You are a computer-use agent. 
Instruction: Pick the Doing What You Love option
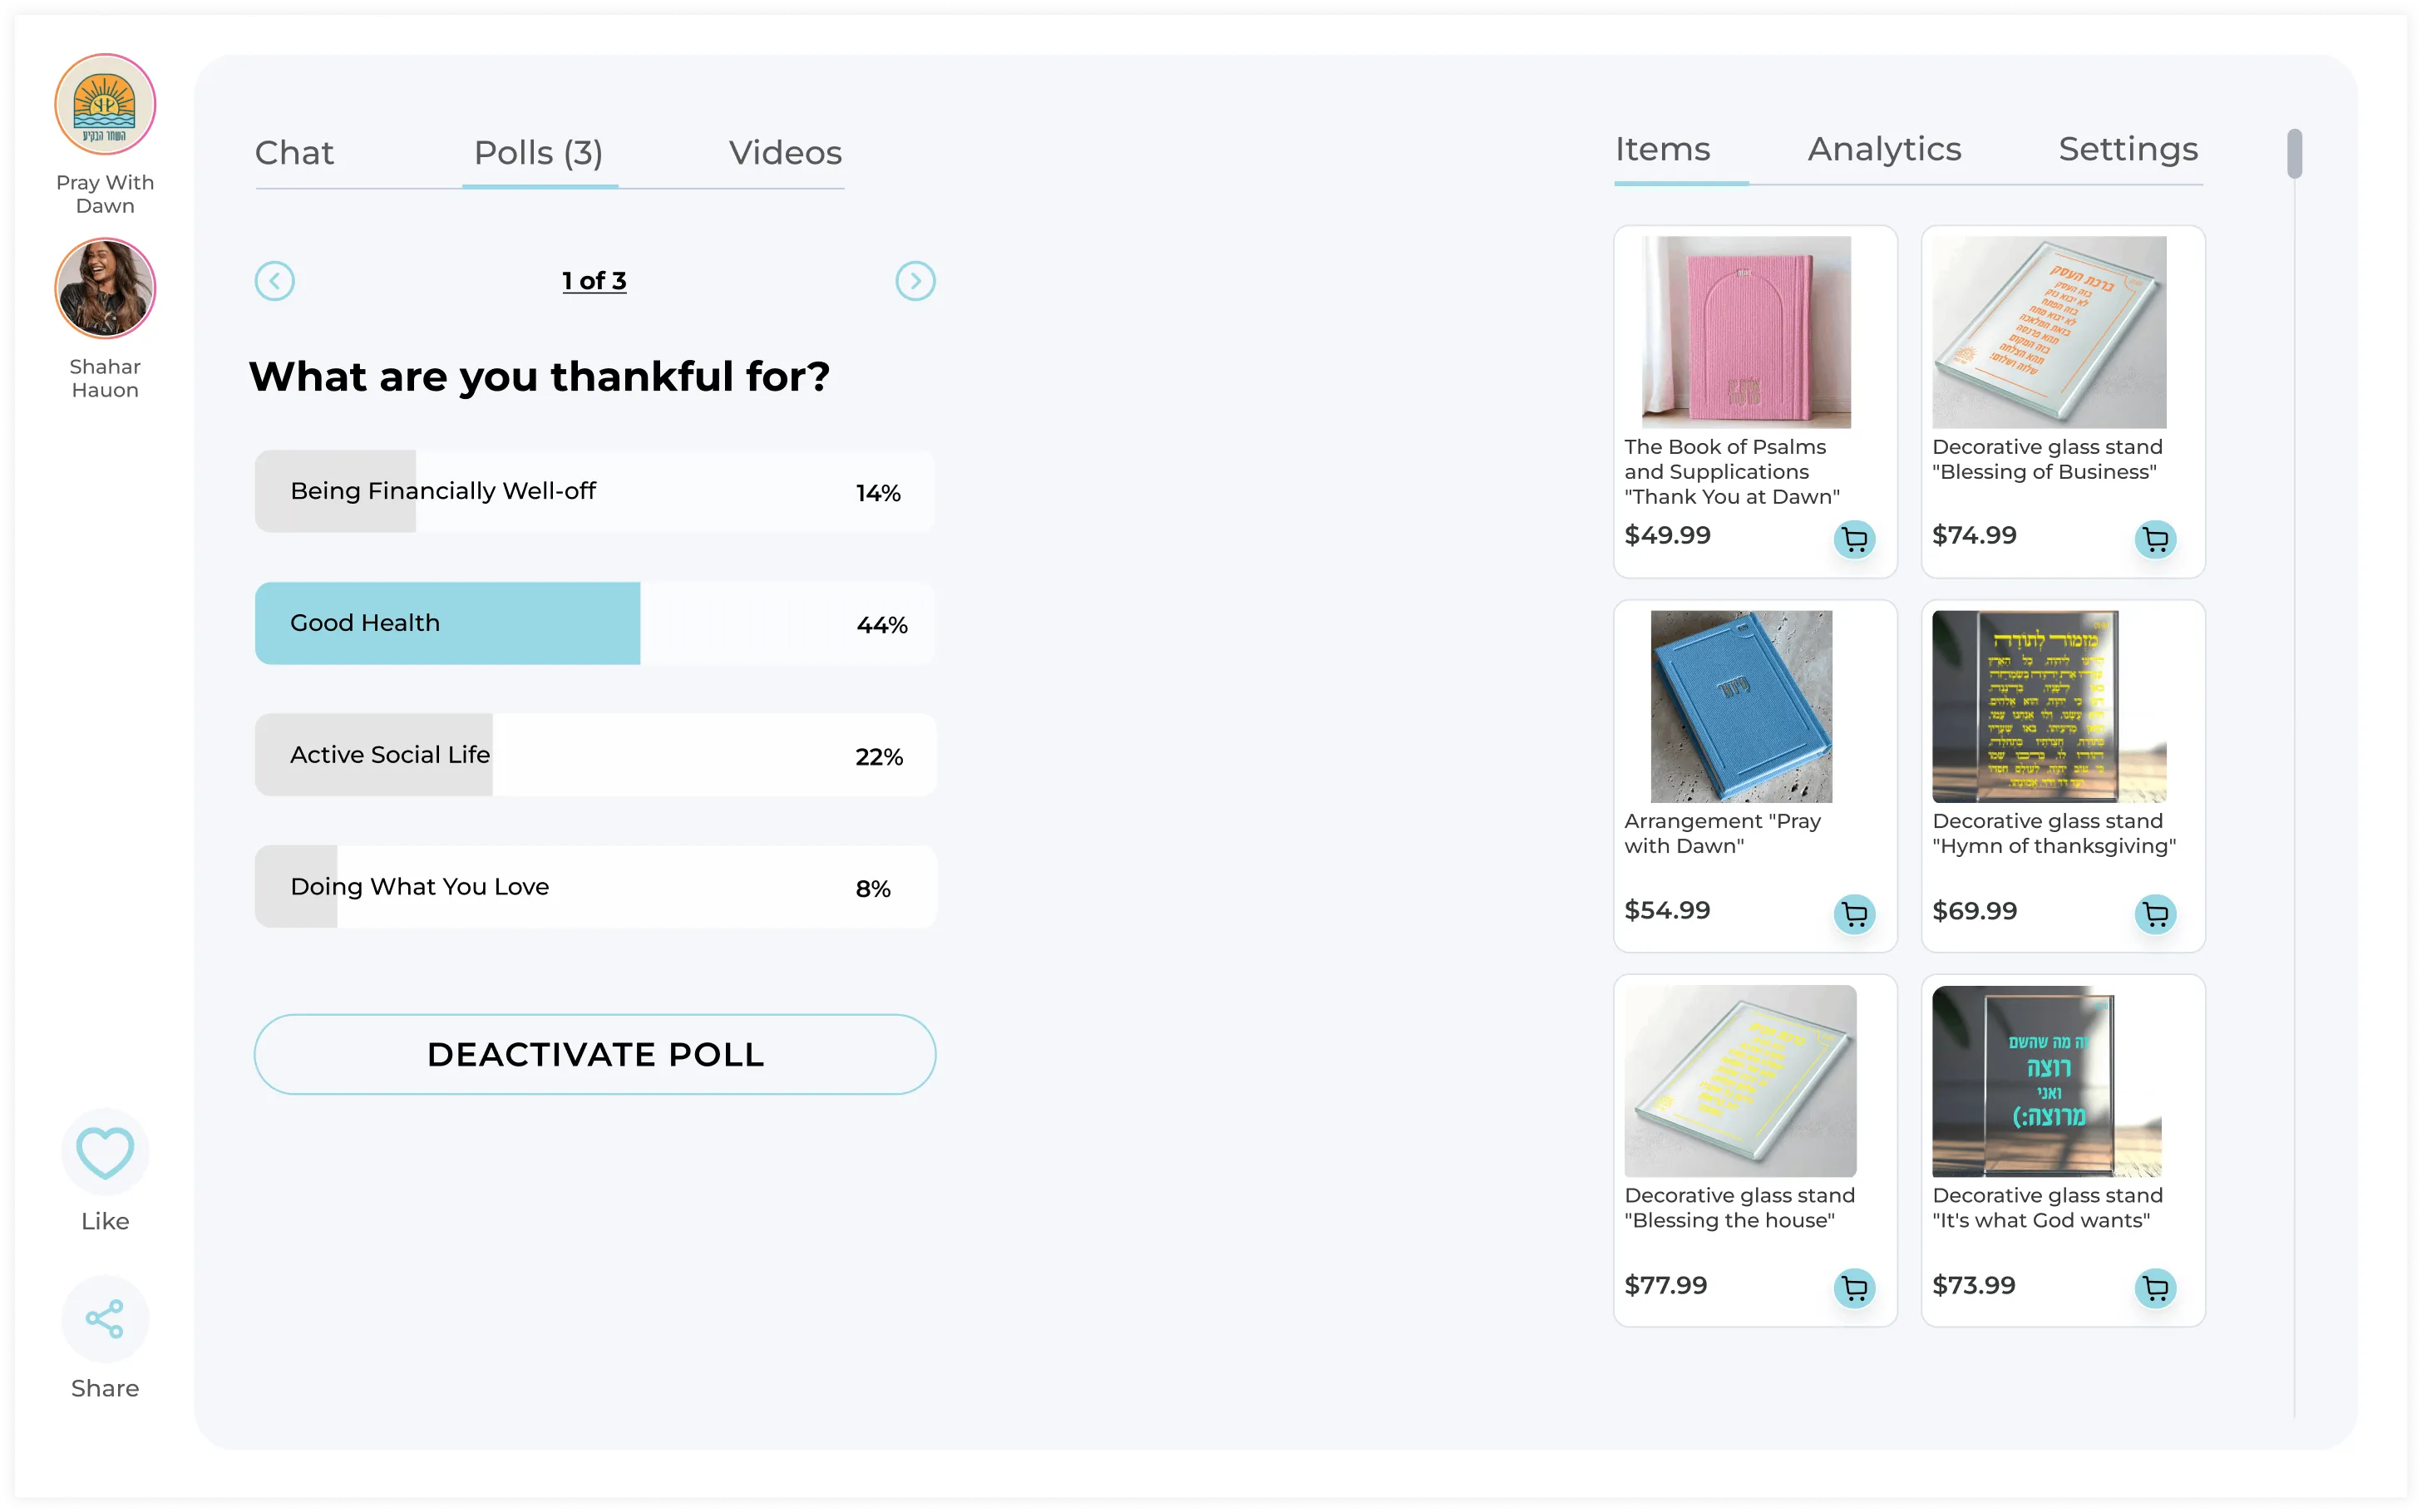pos(595,888)
